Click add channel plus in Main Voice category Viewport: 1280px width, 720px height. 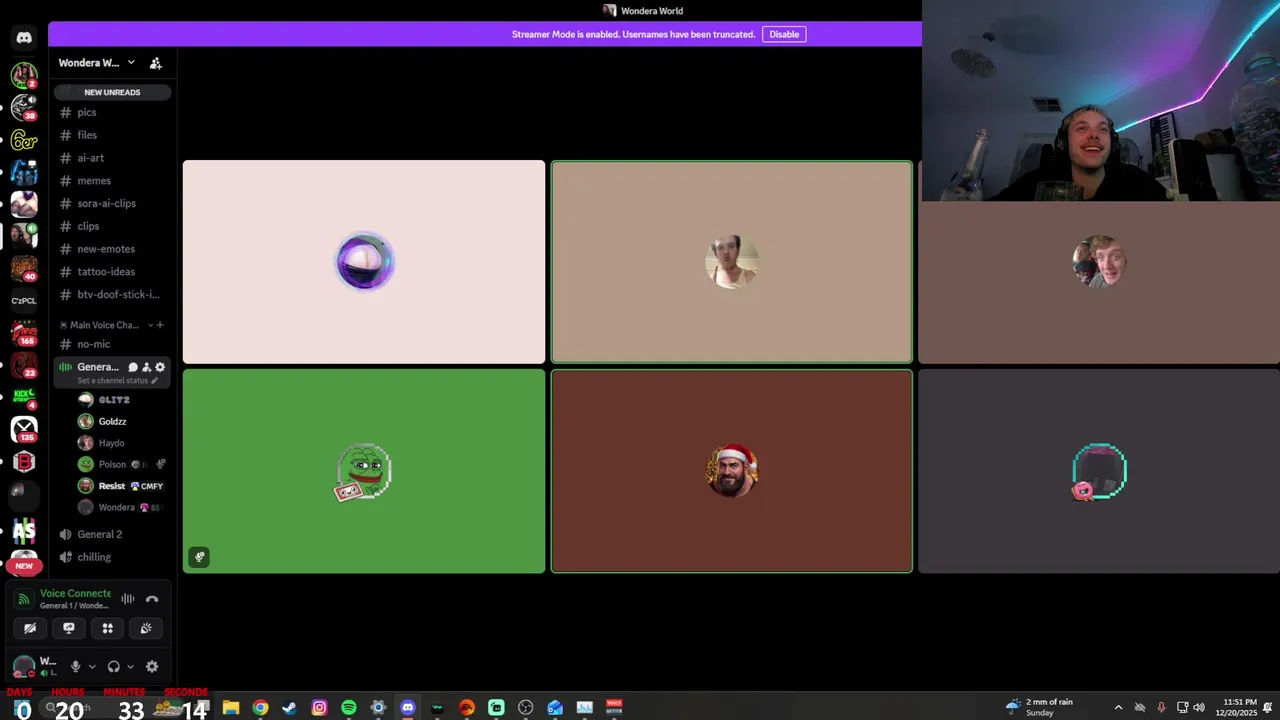coord(160,325)
